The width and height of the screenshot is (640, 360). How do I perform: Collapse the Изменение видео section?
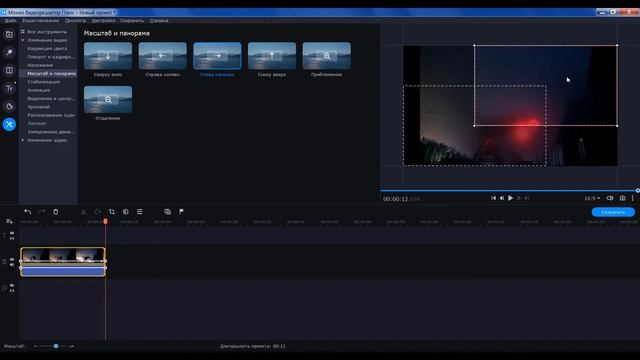pyautogui.click(x=22, y=40)
